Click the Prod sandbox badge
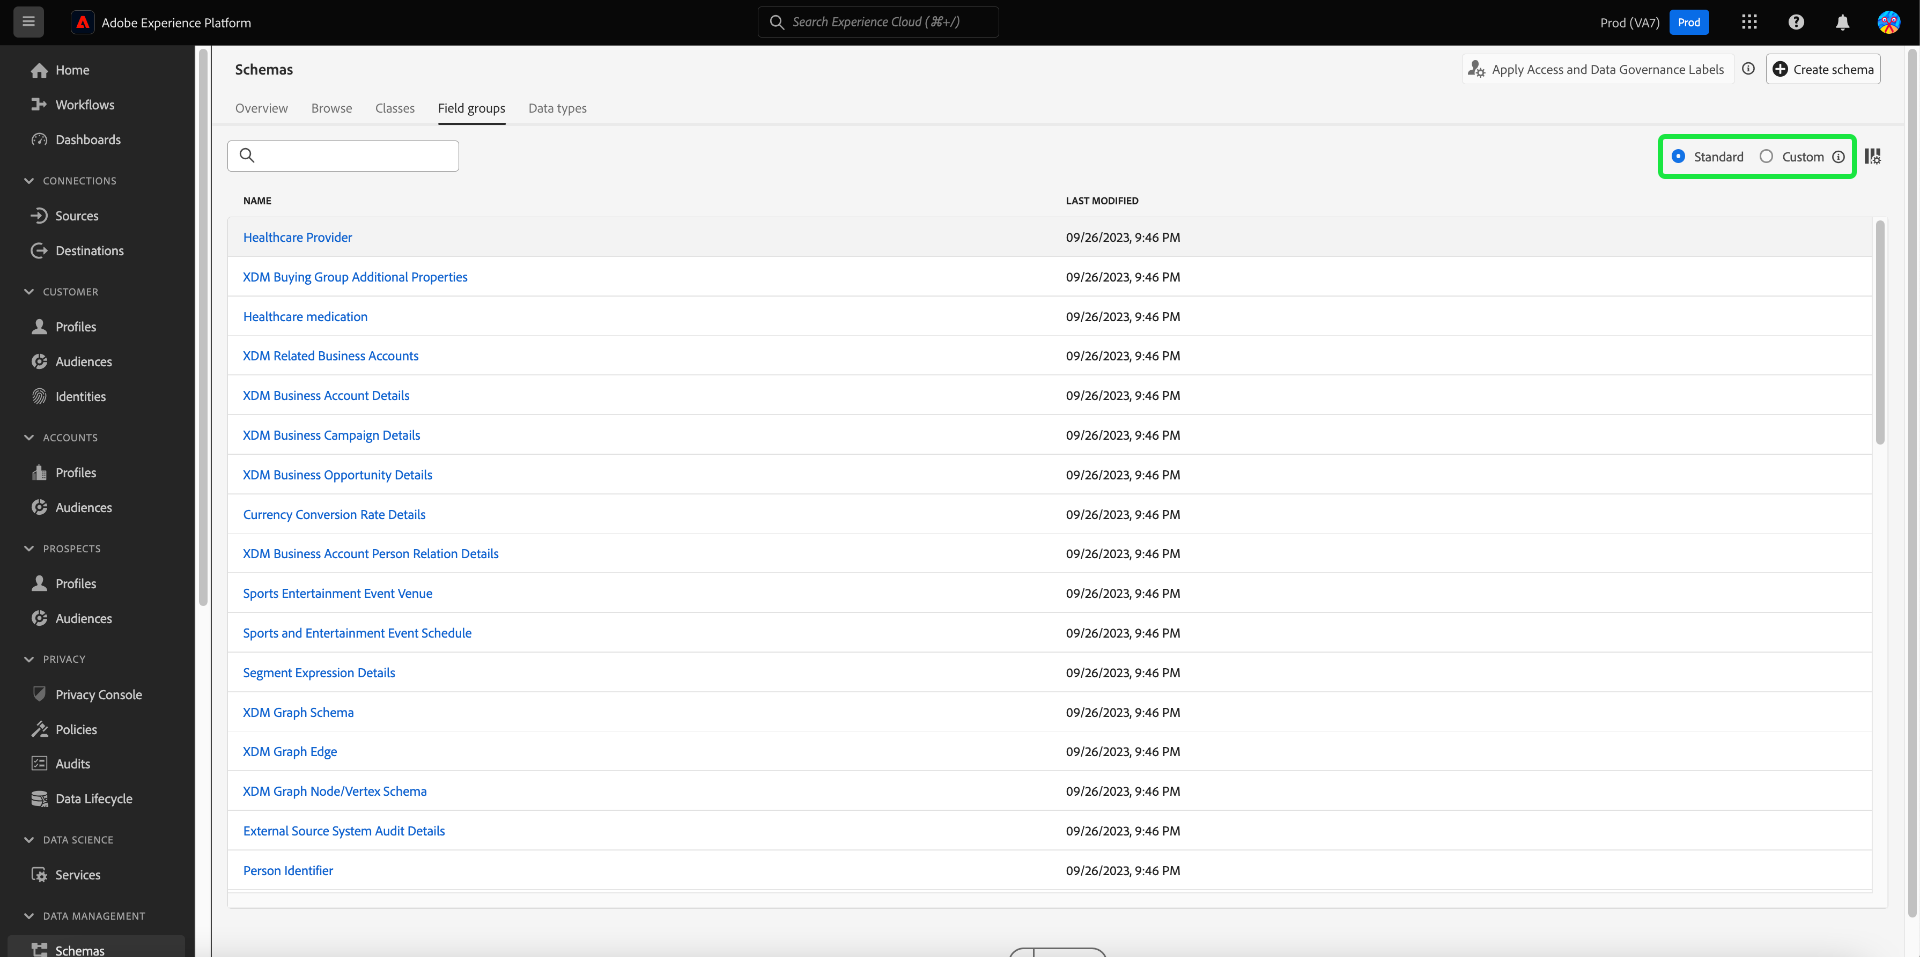This screenshot has width=1920, height=957. pos(1689,22)
